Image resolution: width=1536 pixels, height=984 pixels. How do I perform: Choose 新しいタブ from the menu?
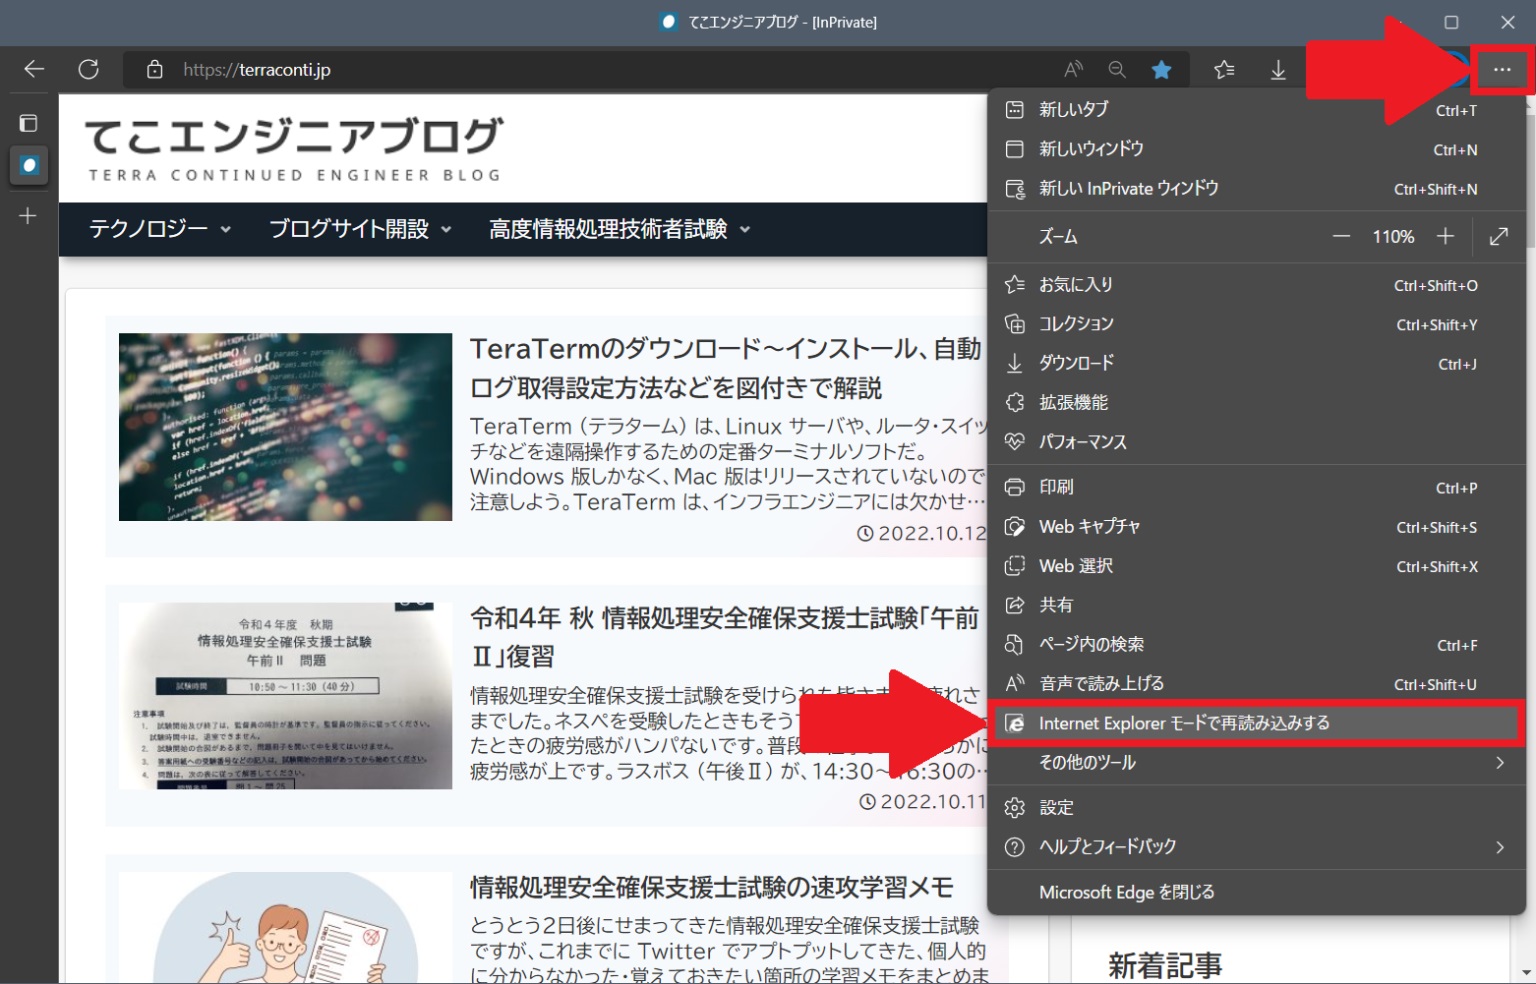[1074, 110]
